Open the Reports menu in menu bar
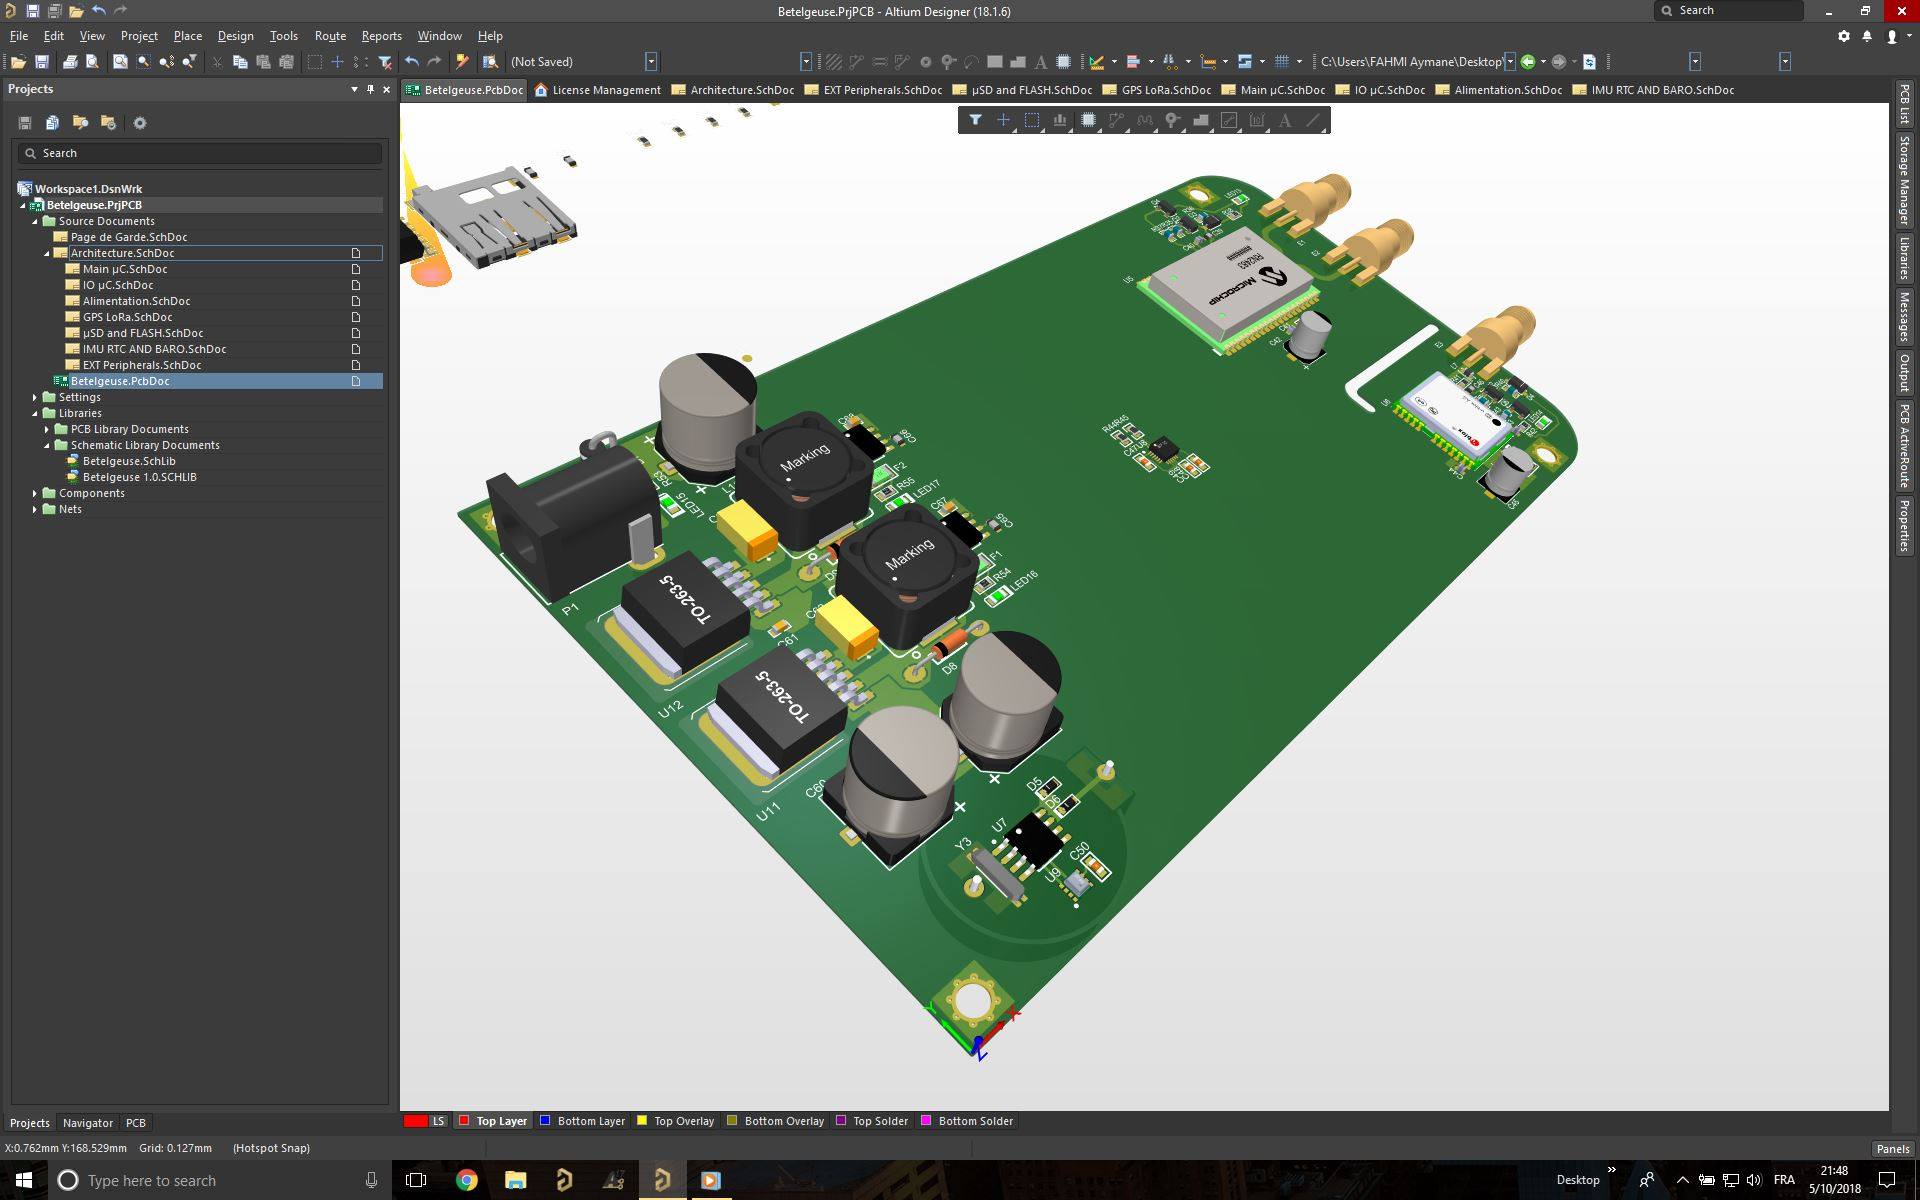This screenshot has width=1920, height=1200. 380,35
